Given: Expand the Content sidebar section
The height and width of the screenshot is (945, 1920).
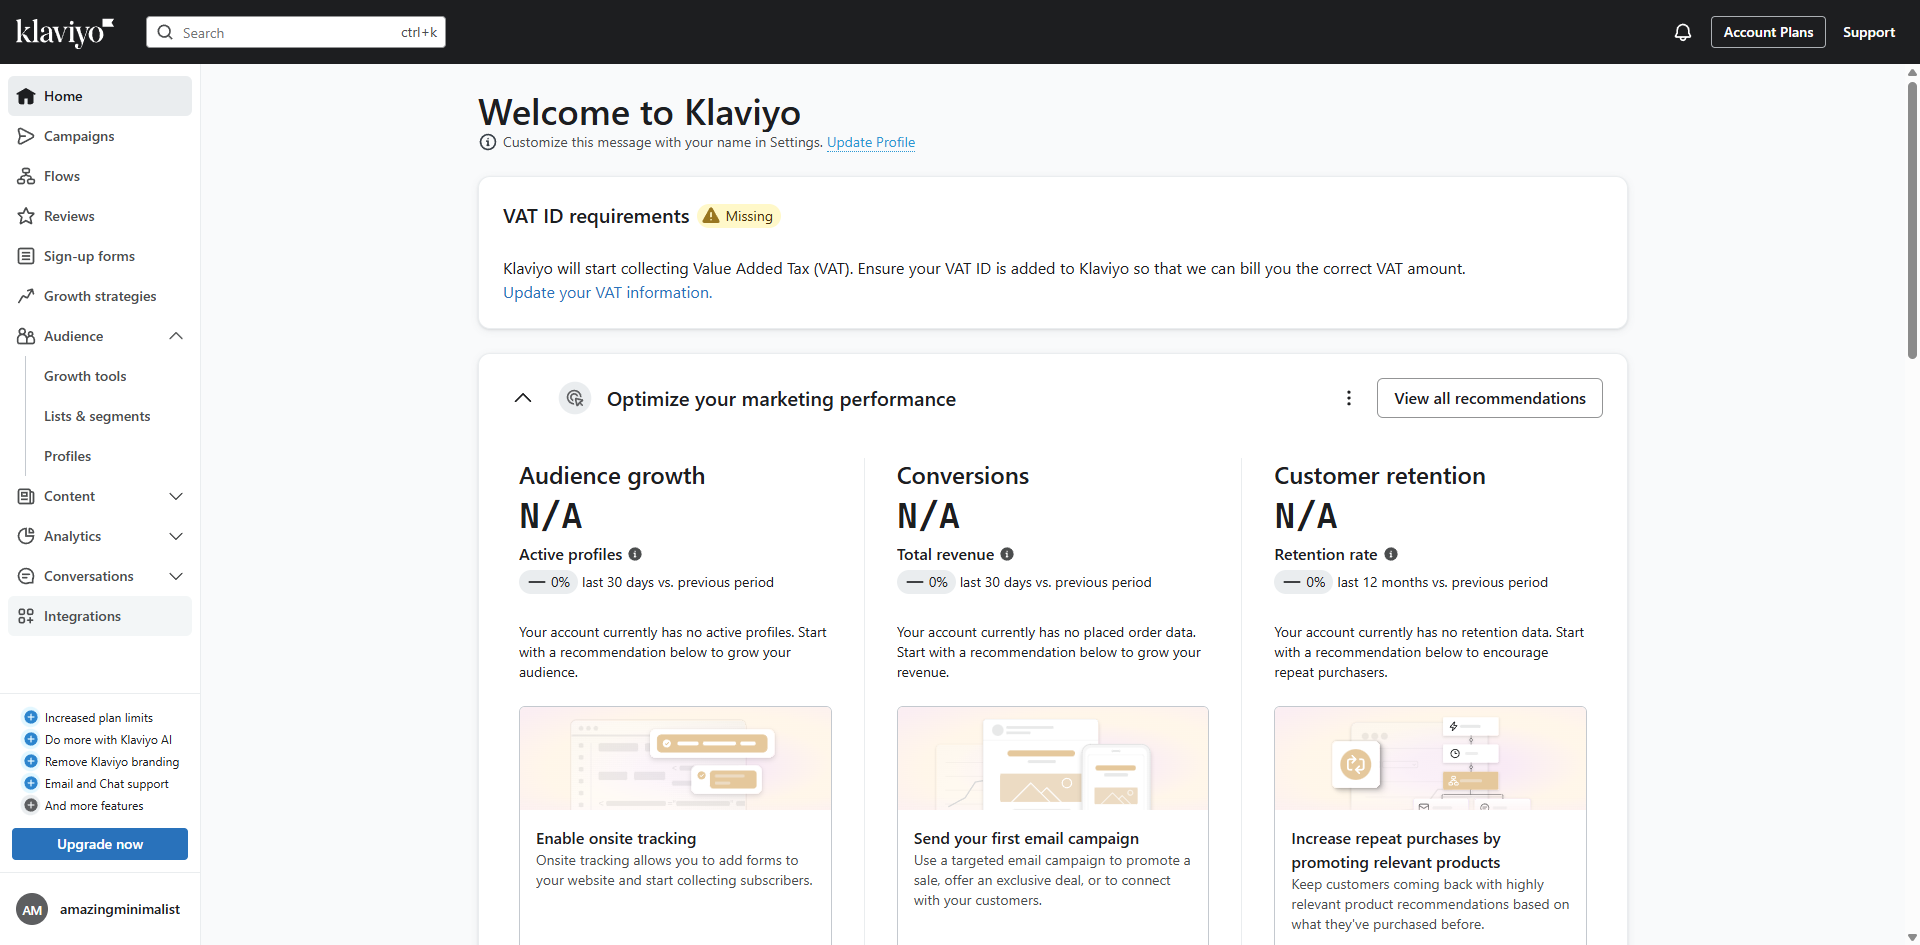Looking at the screenshot, I should coord(176,496).
